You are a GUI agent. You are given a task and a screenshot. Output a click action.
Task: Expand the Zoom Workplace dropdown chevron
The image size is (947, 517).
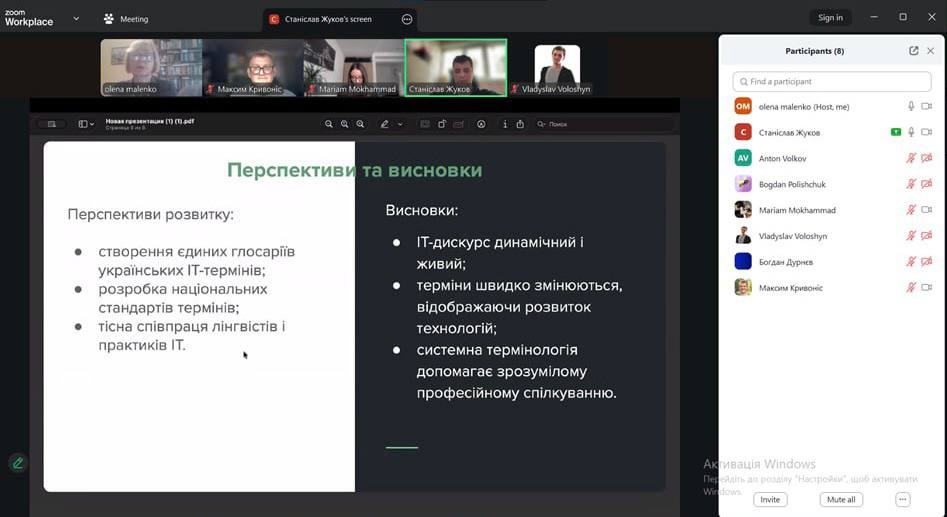pos(76,18)
